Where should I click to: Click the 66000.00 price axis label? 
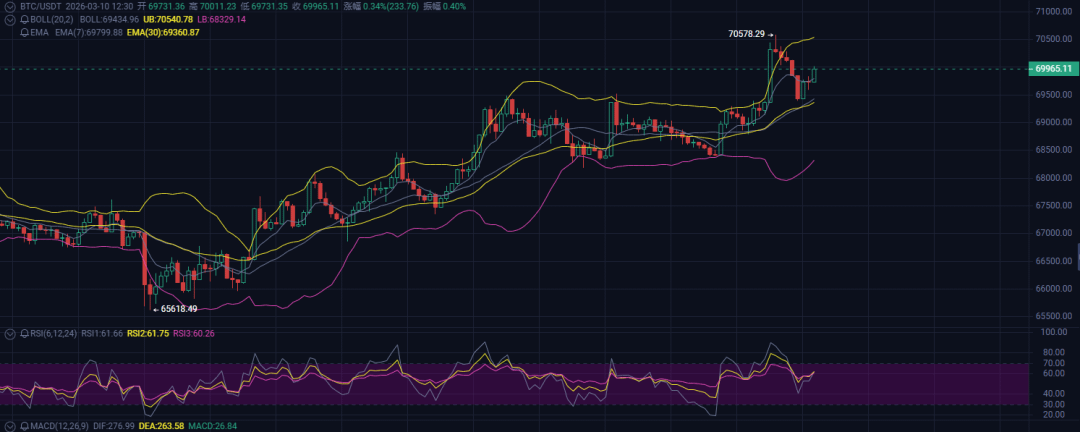tap(1054, 289)
